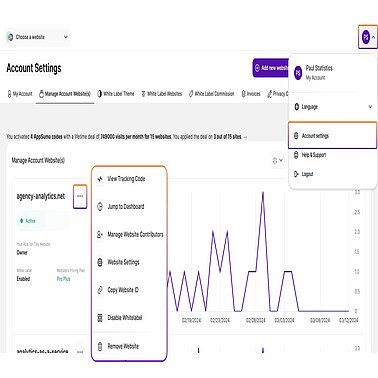
Task: Open the White Label Theme tab
Action: point(116,94)
